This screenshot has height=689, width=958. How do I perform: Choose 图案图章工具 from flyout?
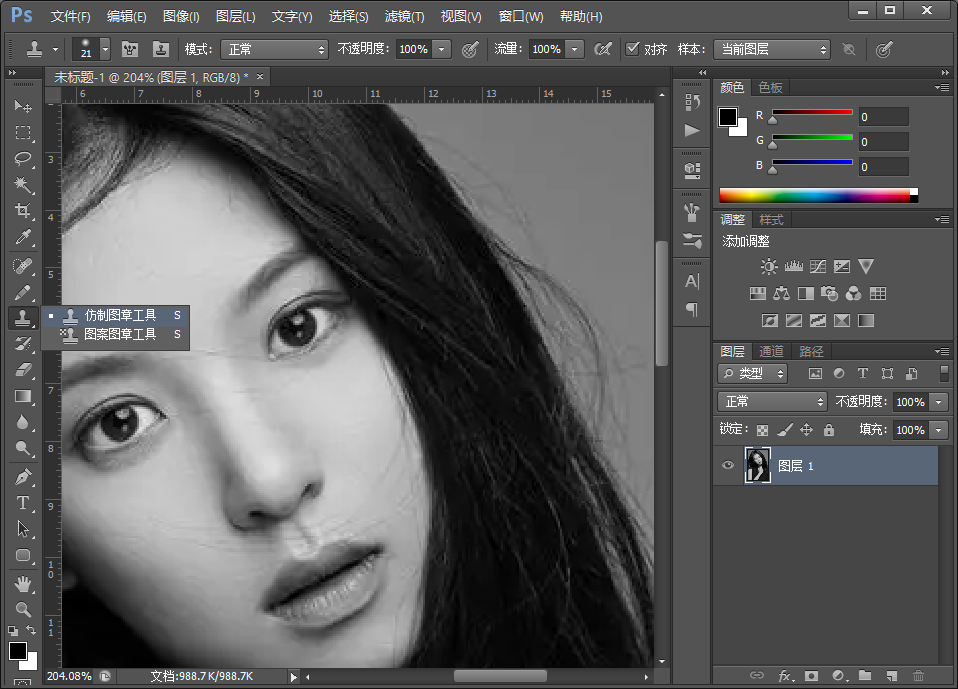[x=116, y=335]
